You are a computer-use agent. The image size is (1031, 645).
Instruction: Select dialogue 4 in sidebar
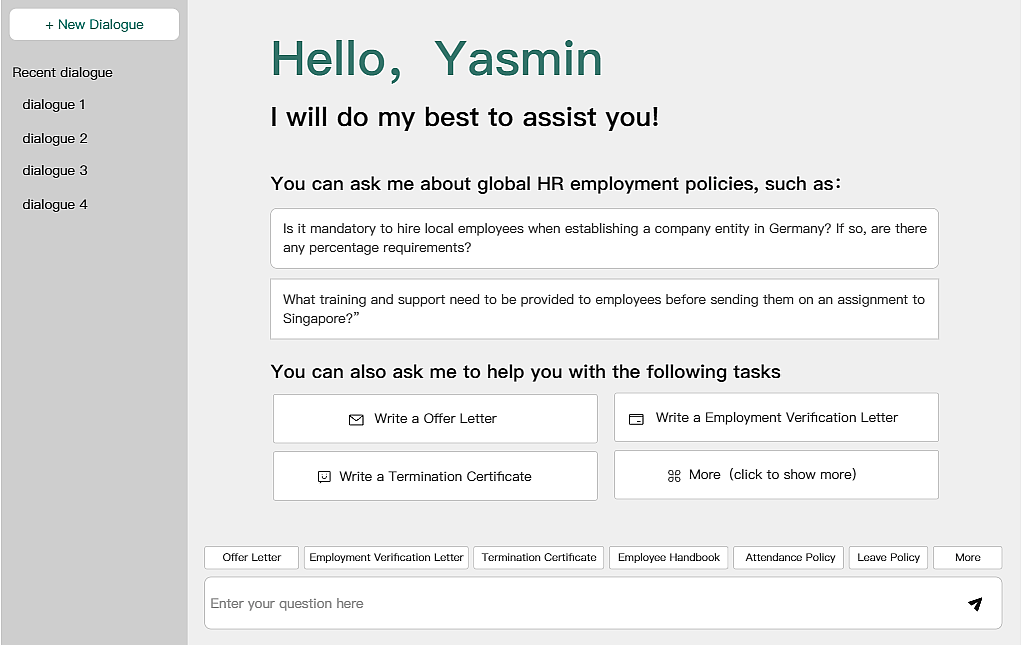click(x=55, y=205)
